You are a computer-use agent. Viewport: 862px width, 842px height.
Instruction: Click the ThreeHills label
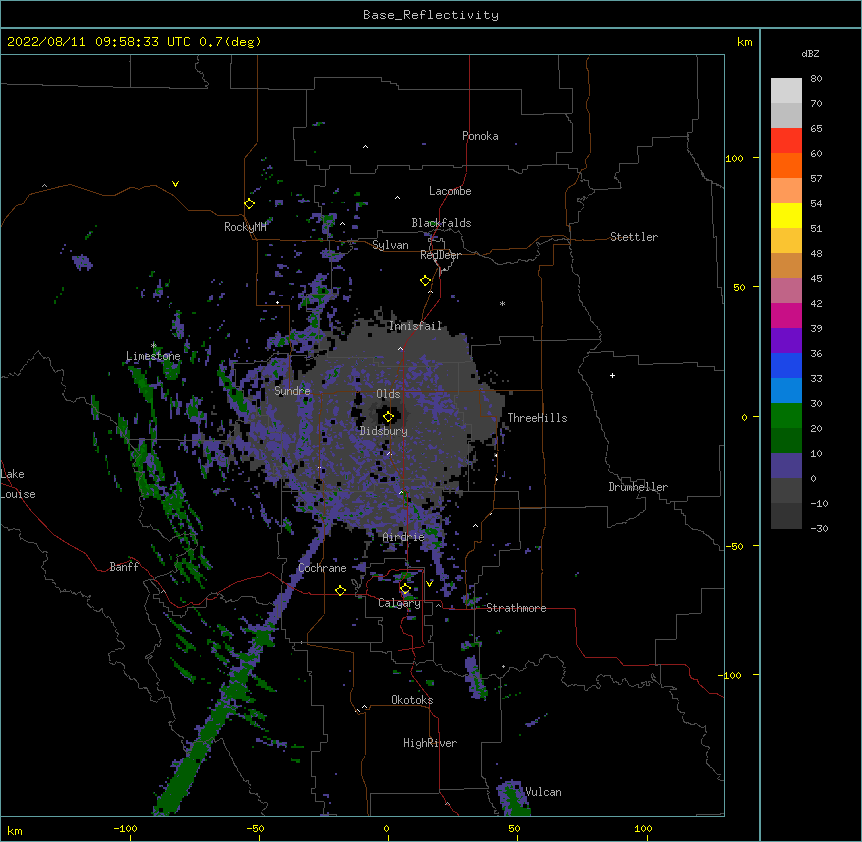click(537, 418)
